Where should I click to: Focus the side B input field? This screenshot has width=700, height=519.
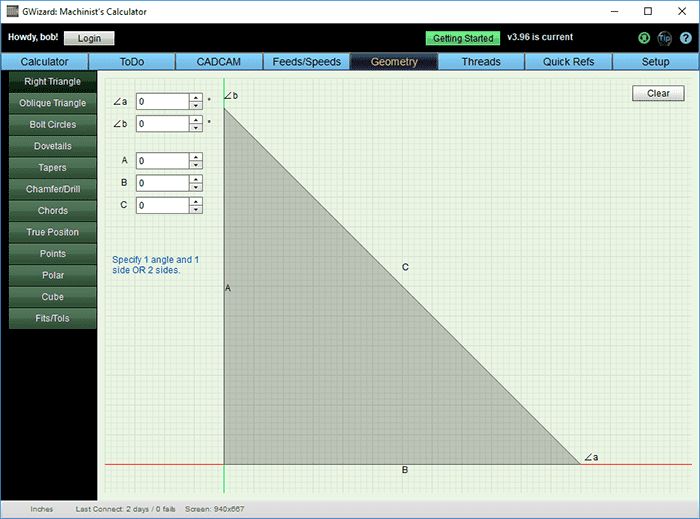[x=162, y=183]
